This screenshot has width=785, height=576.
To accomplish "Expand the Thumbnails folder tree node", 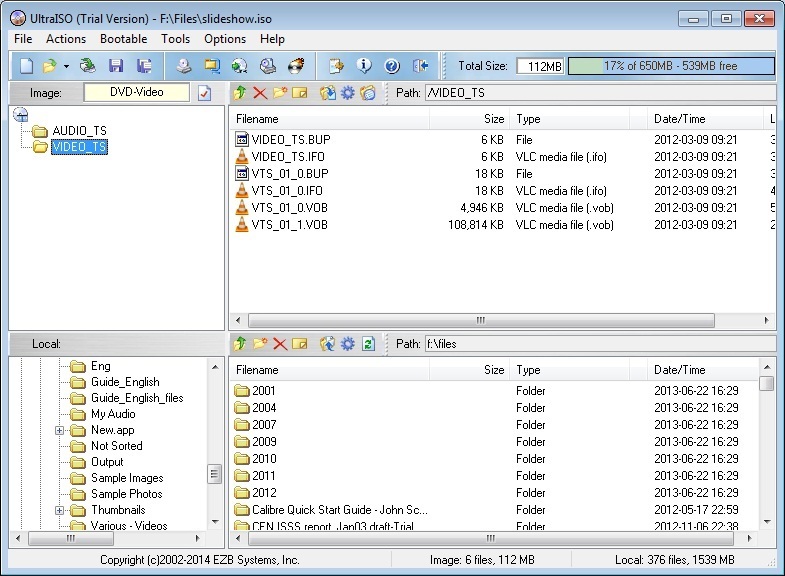I will pyautogui.click(x=59, y=510).
